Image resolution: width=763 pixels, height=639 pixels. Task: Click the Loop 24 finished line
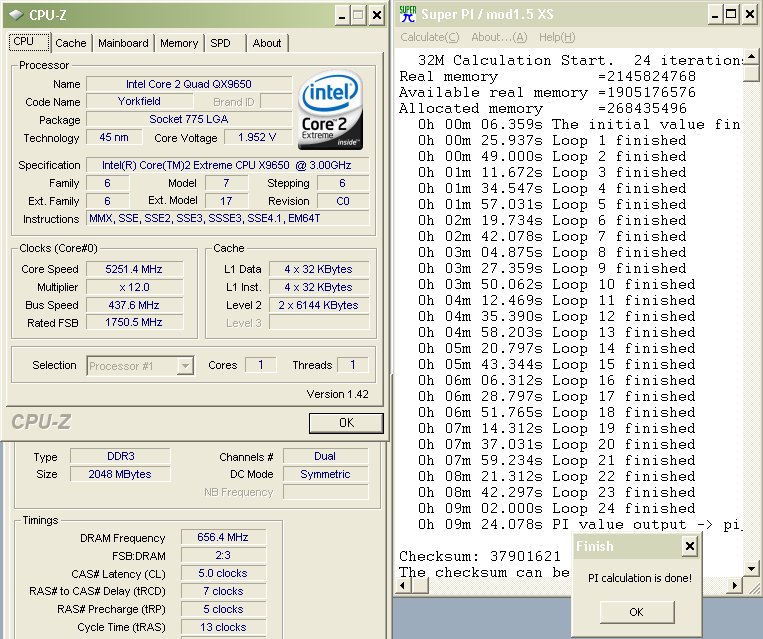(556, 508)
